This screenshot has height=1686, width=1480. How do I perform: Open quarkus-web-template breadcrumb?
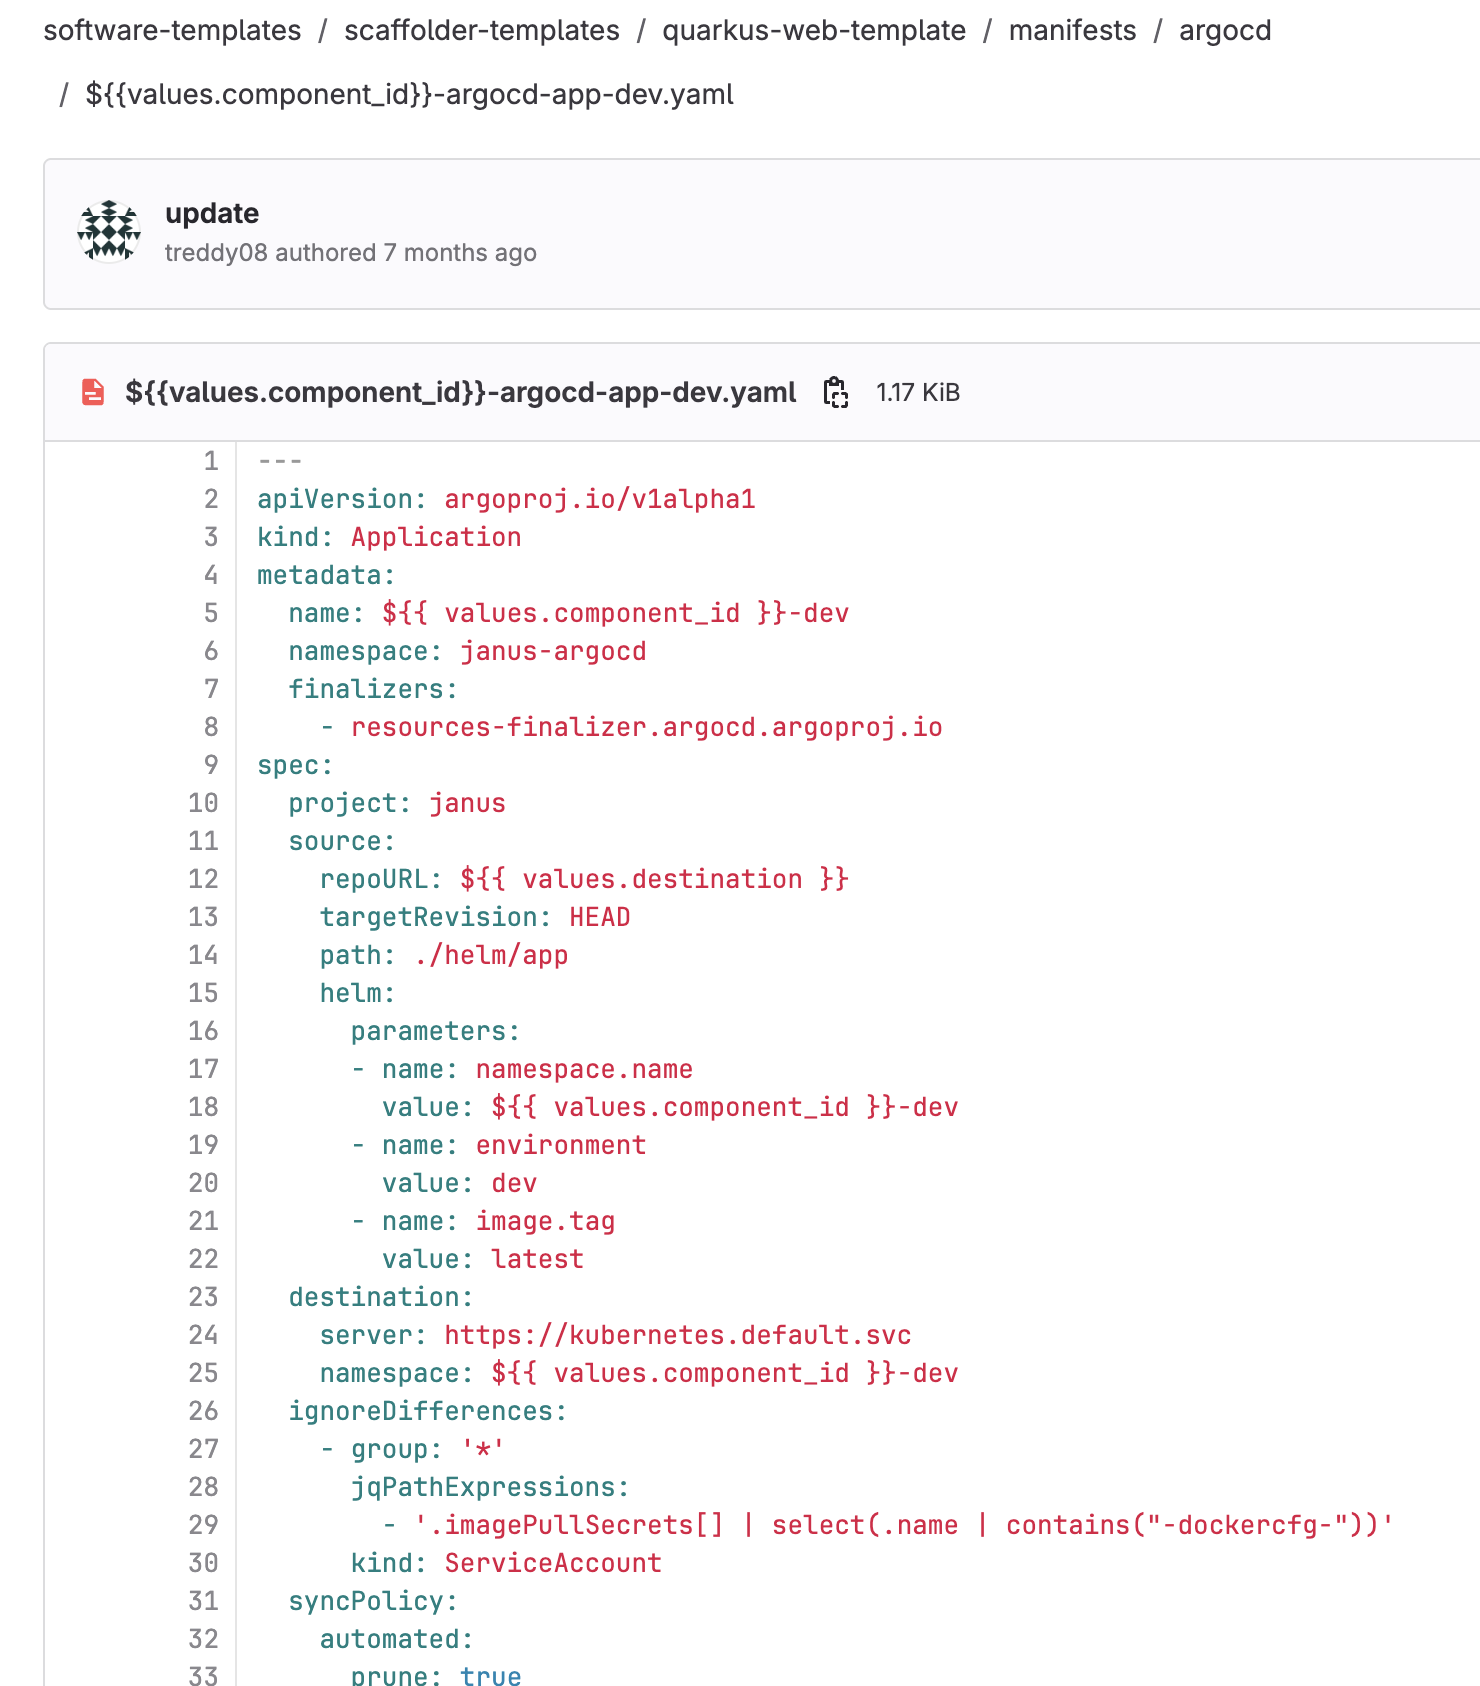coord(814,31)
